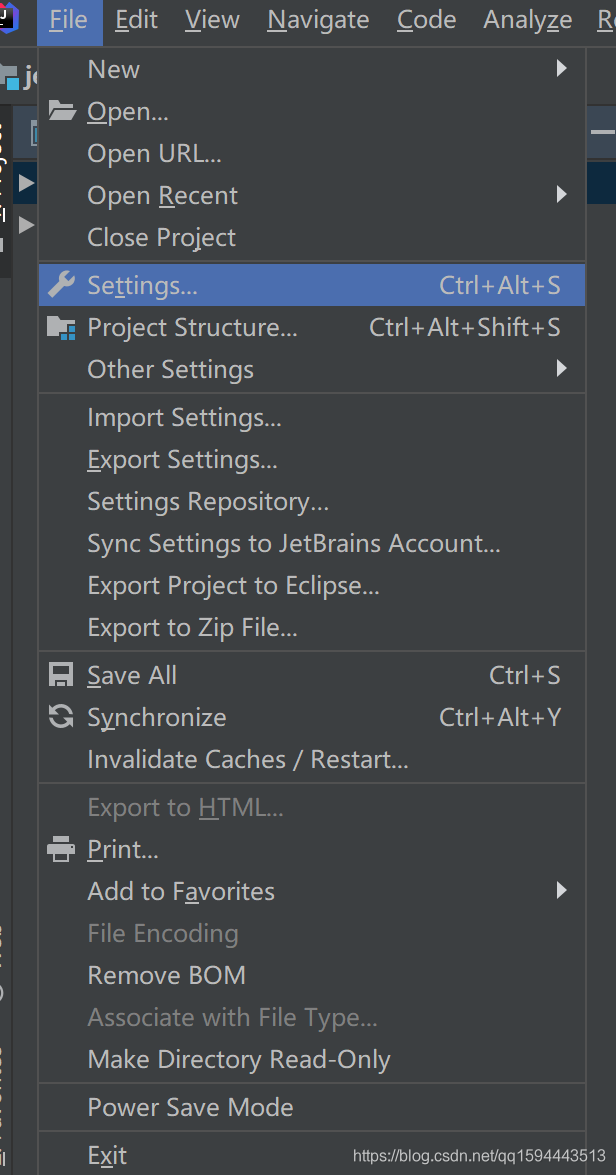
Task: Click the Synchronize refresh arrows icon
Action: click(x=62, y=717)
